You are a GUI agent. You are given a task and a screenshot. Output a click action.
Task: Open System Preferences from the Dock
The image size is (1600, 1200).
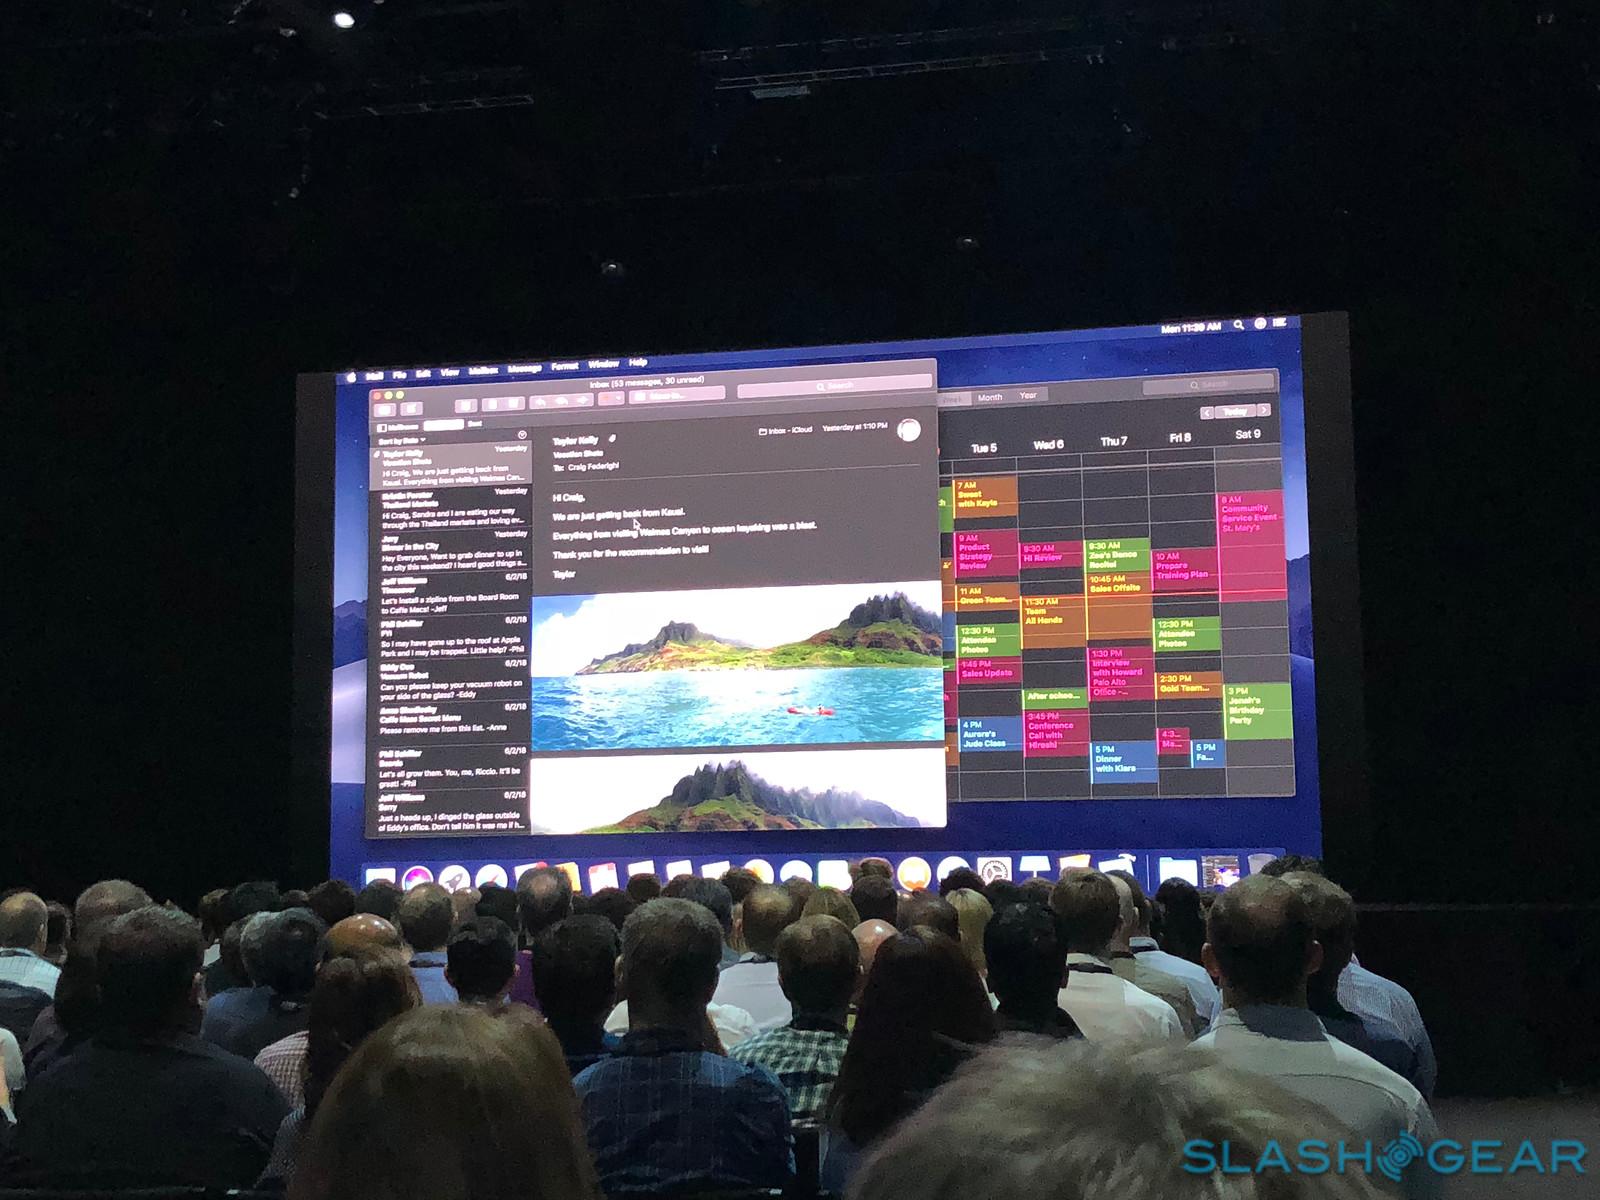pos(993,872)
